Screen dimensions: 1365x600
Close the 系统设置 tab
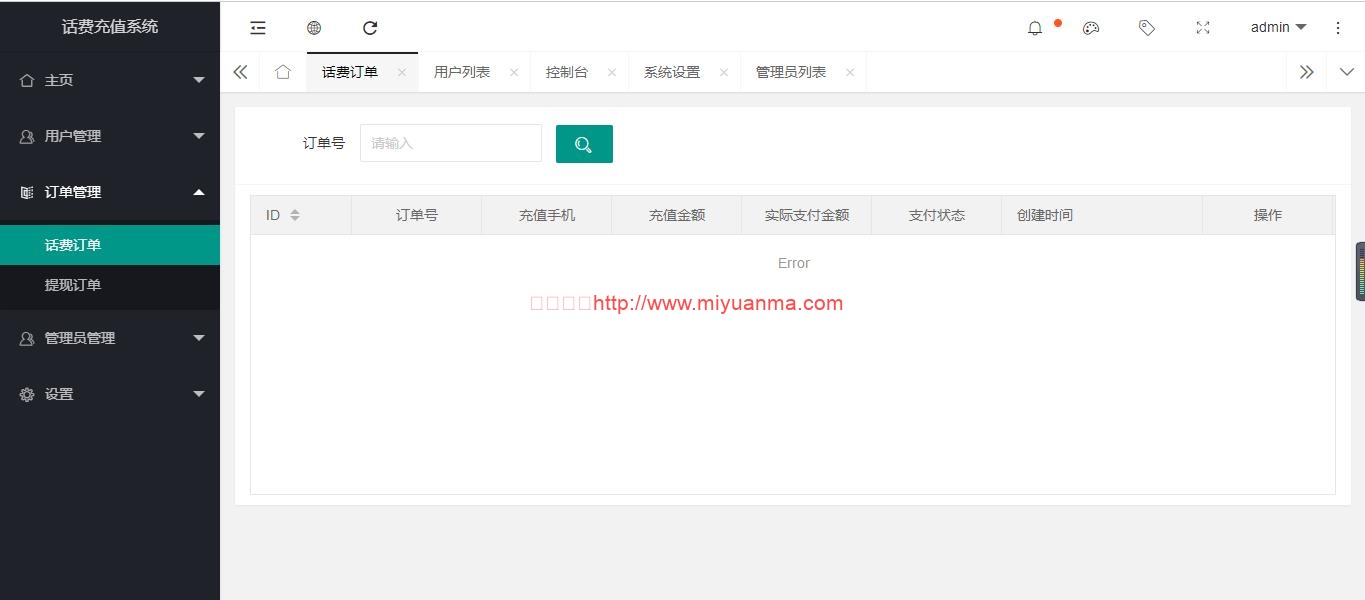(x=724, y=72)
